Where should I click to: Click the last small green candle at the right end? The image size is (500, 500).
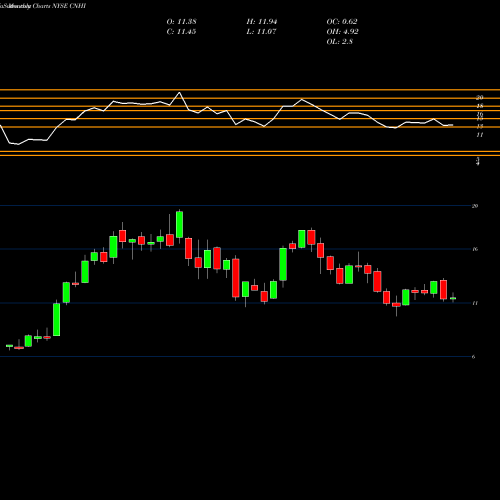[453, 298]
